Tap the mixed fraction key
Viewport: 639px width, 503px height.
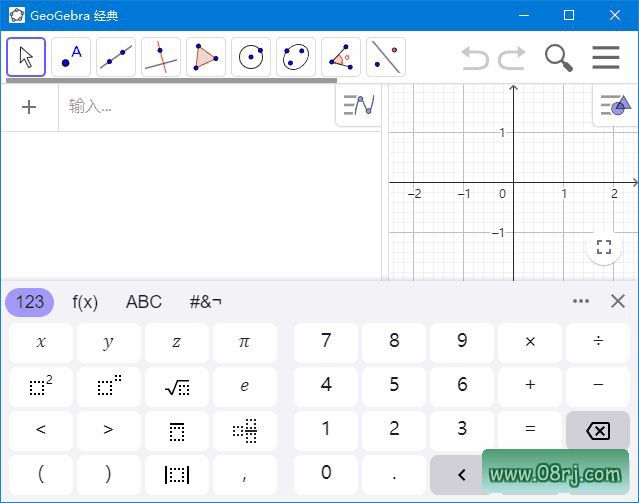click(245, 430)
